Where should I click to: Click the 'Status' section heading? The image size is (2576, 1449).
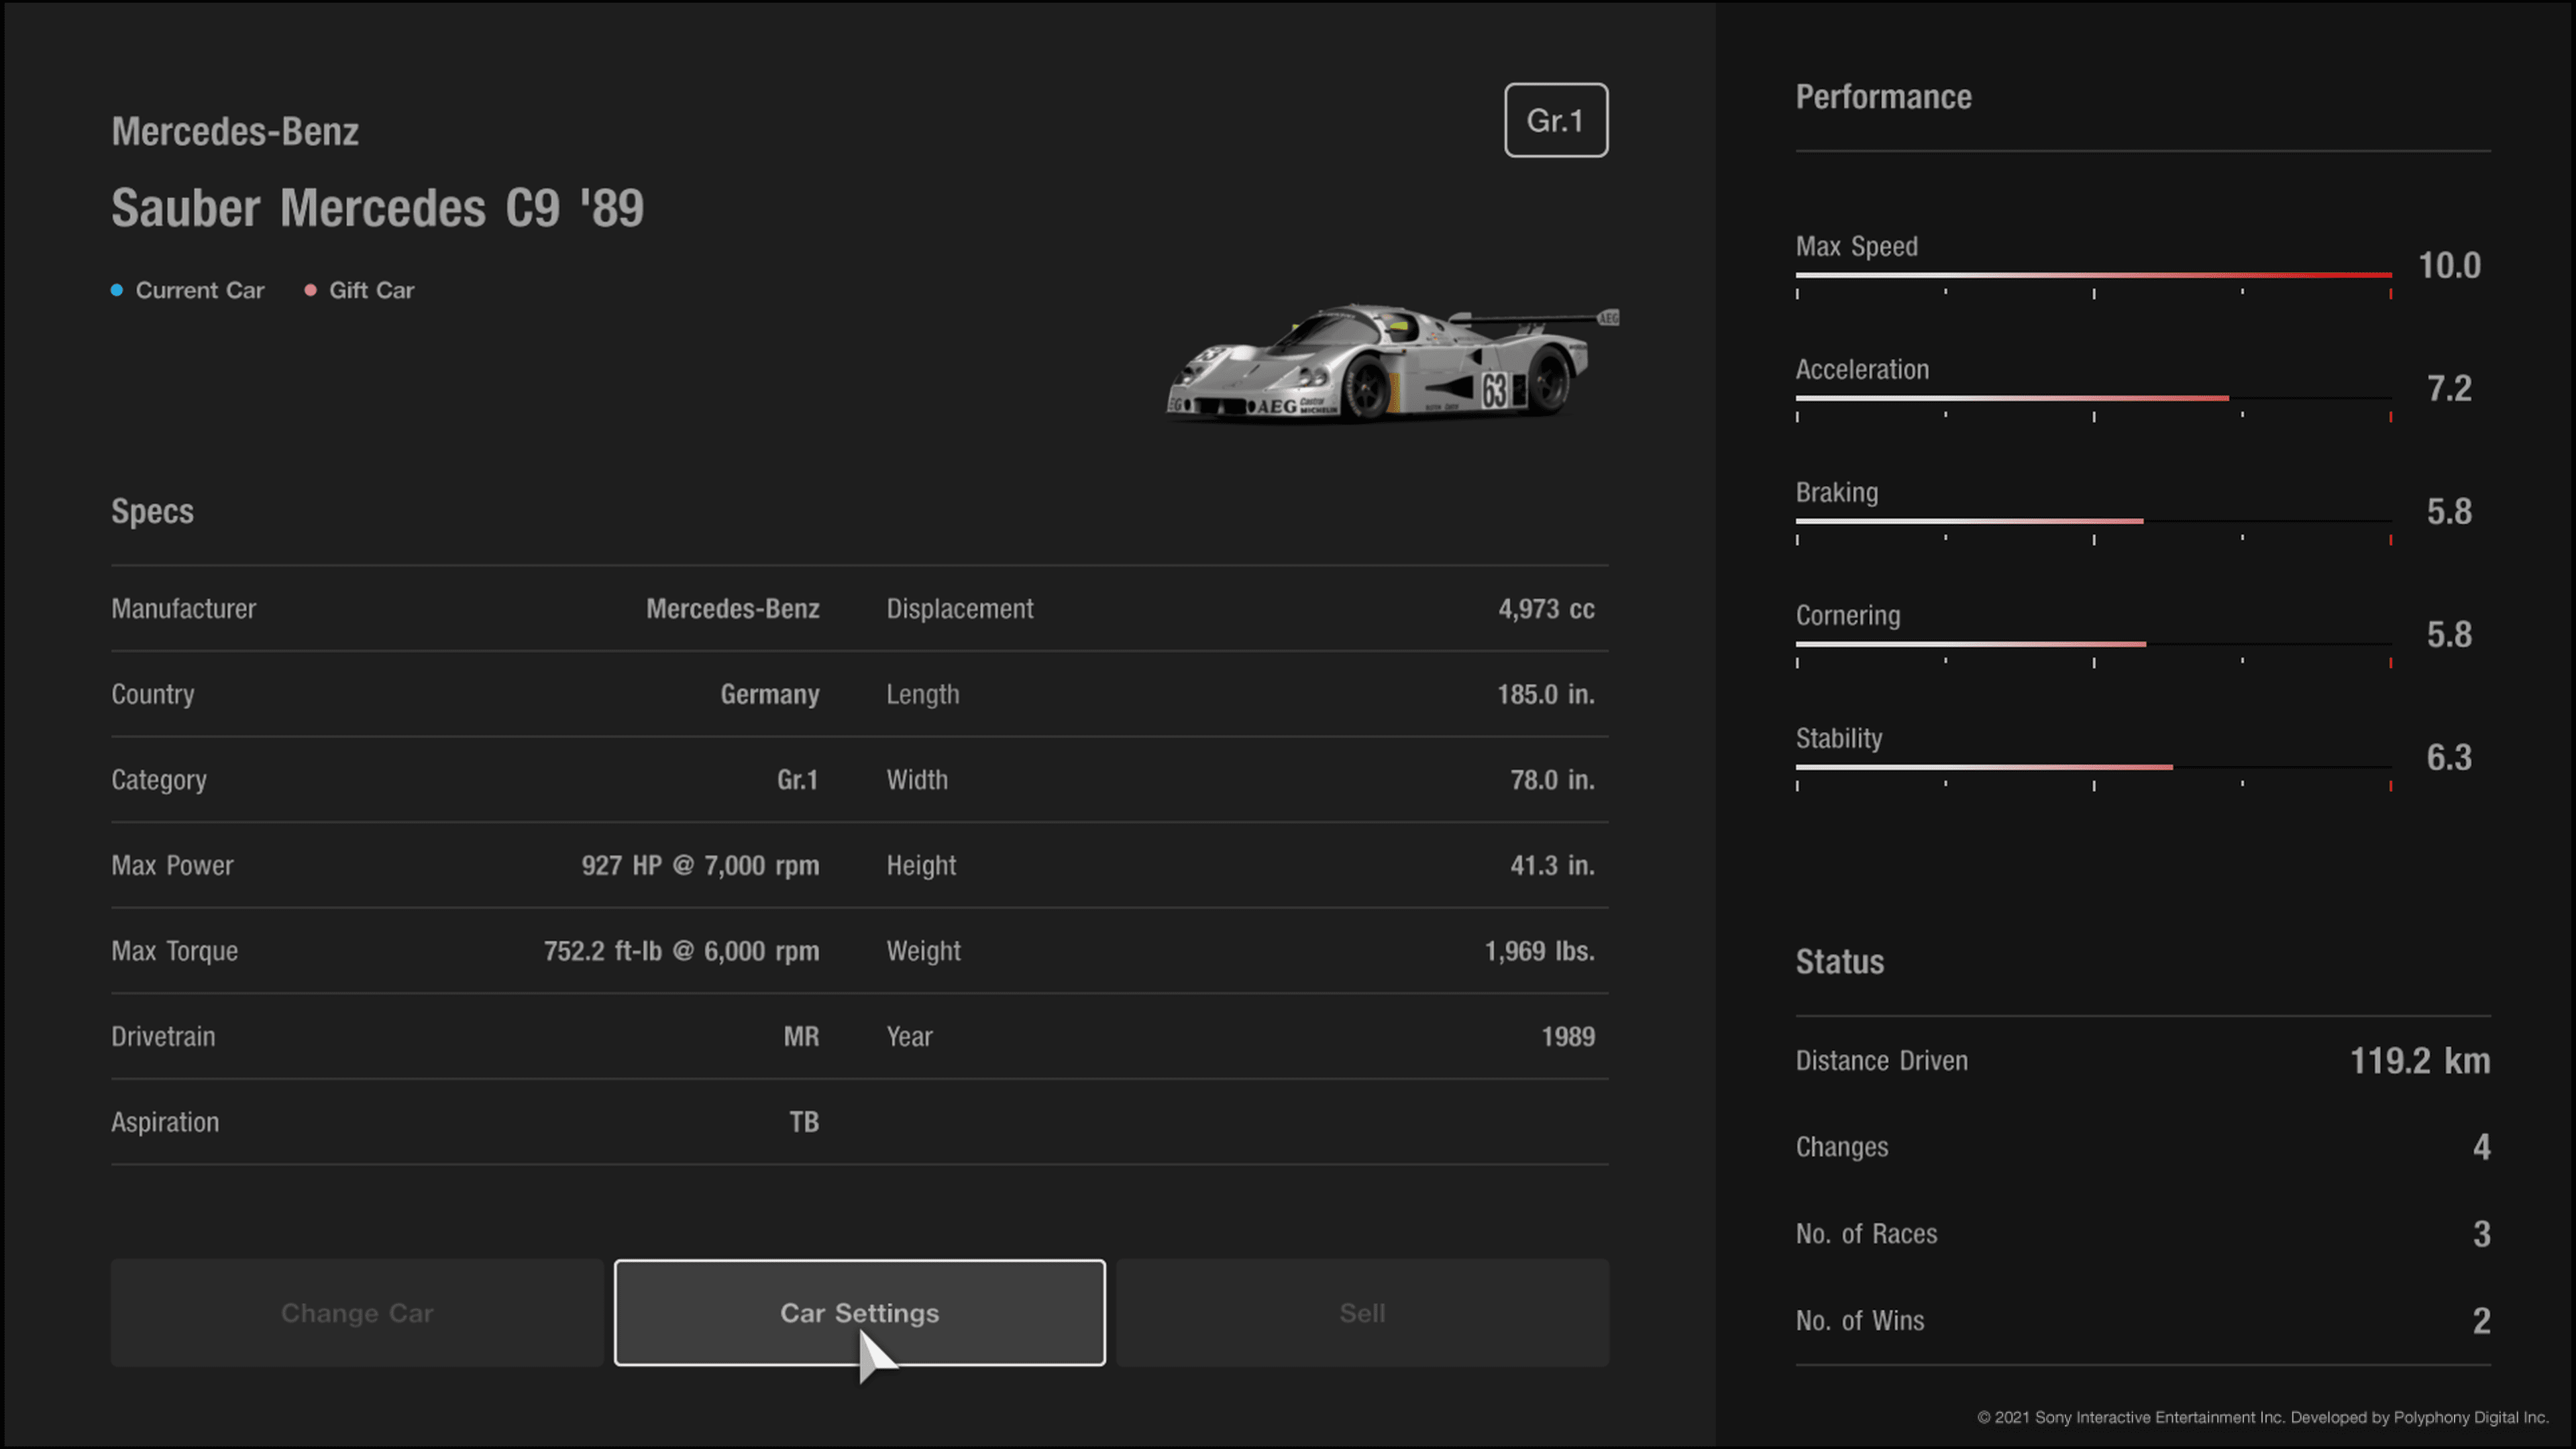click(1839, 962)
